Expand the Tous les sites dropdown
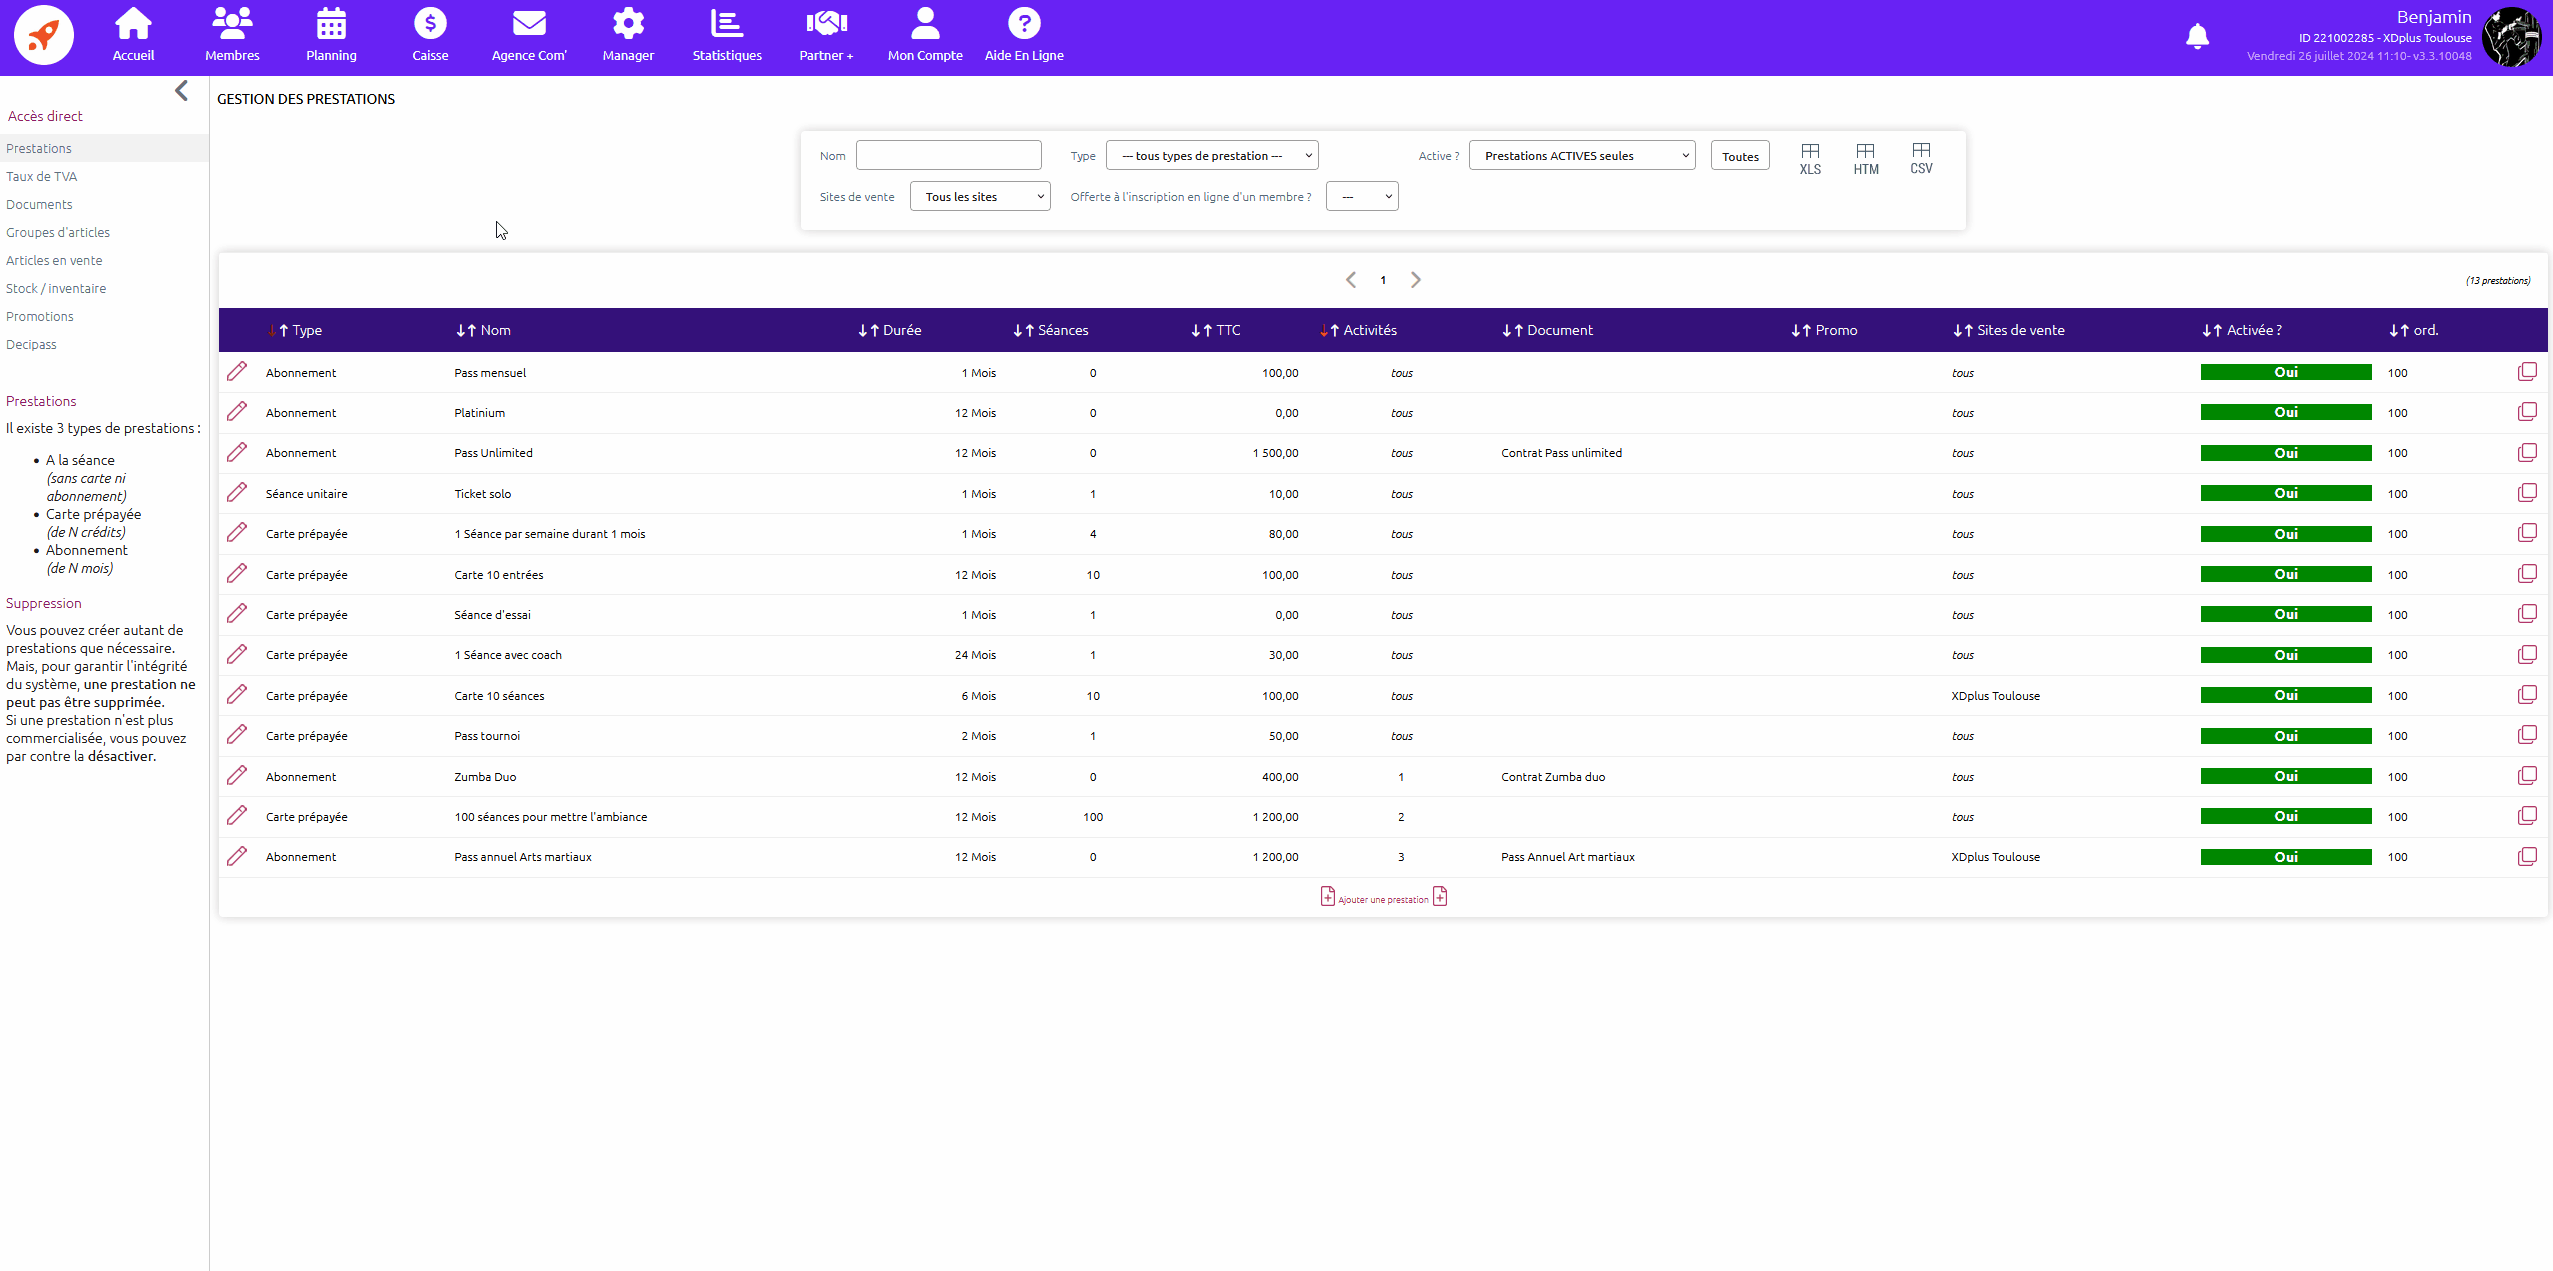Screen dimensions: 2553x1271 pos(980,196)
